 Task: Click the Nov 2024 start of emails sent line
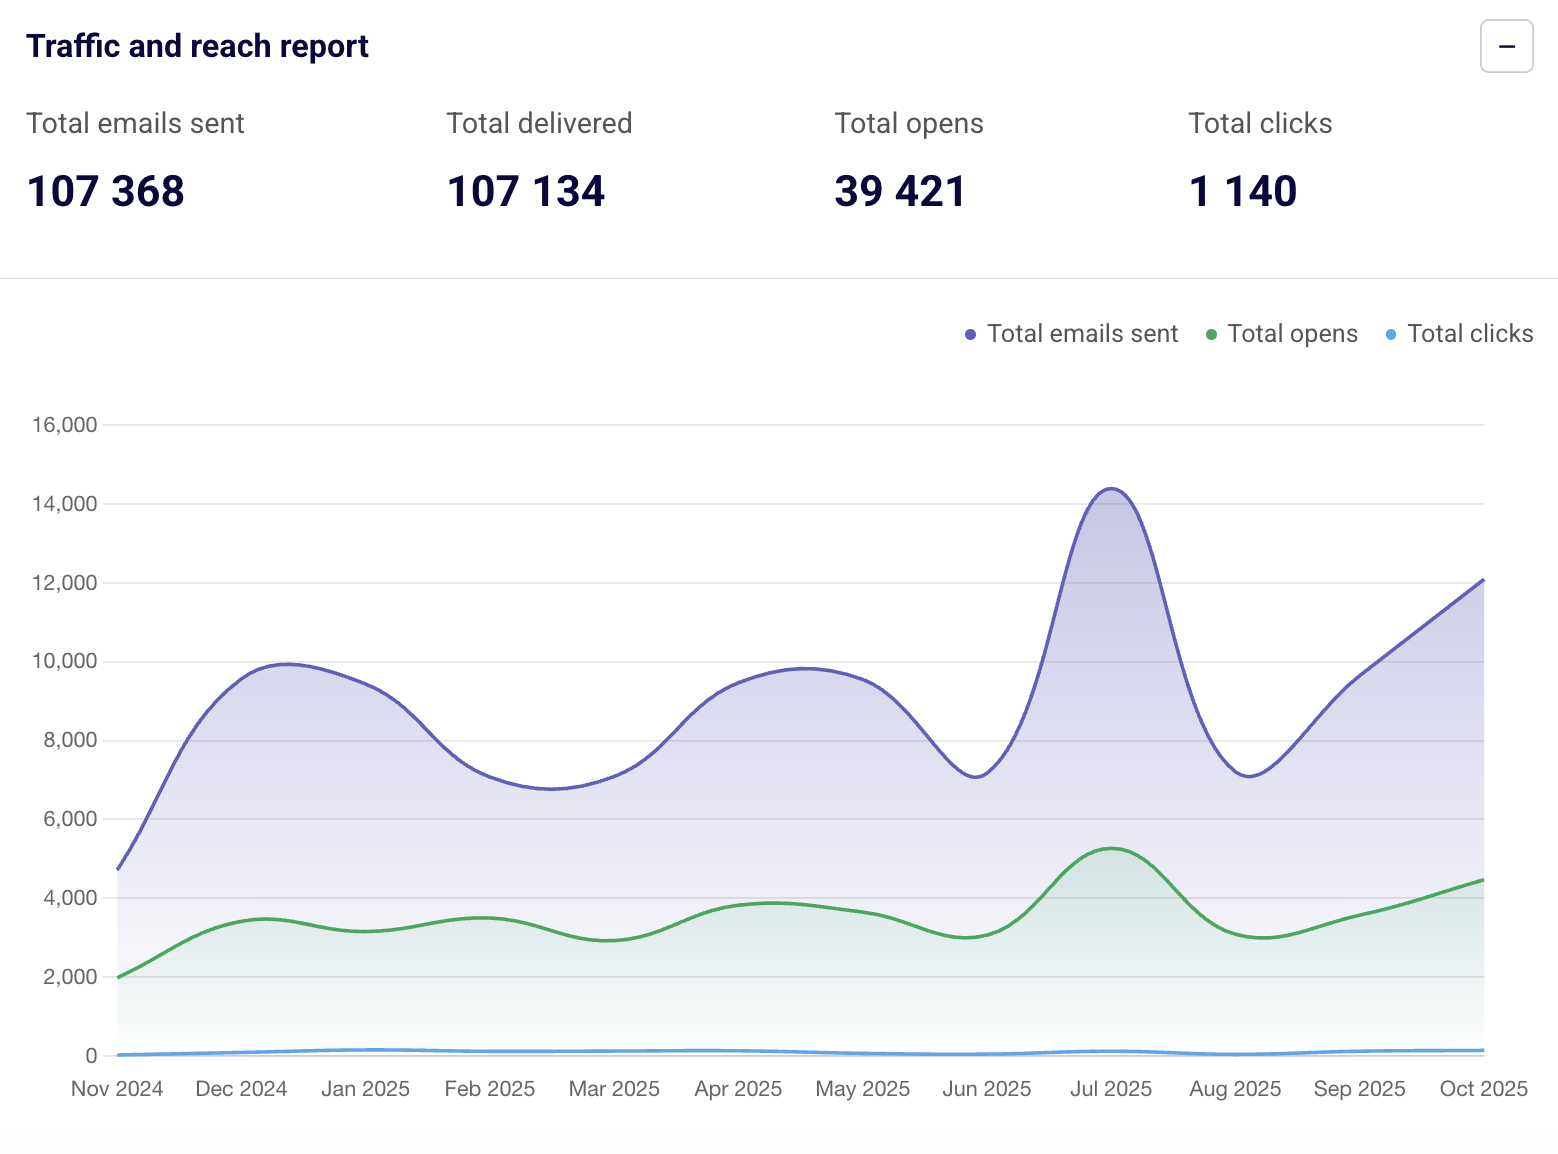point(118,869)
